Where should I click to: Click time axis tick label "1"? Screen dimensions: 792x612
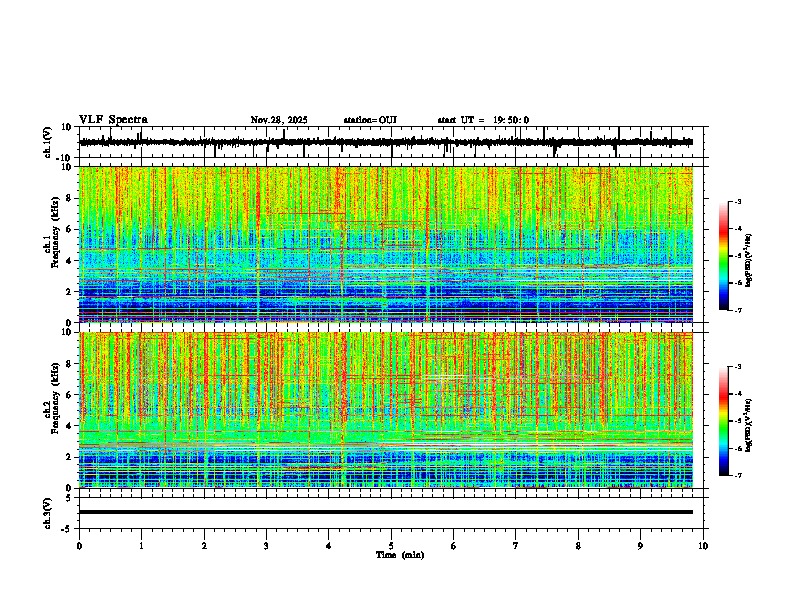coord(141,546)
